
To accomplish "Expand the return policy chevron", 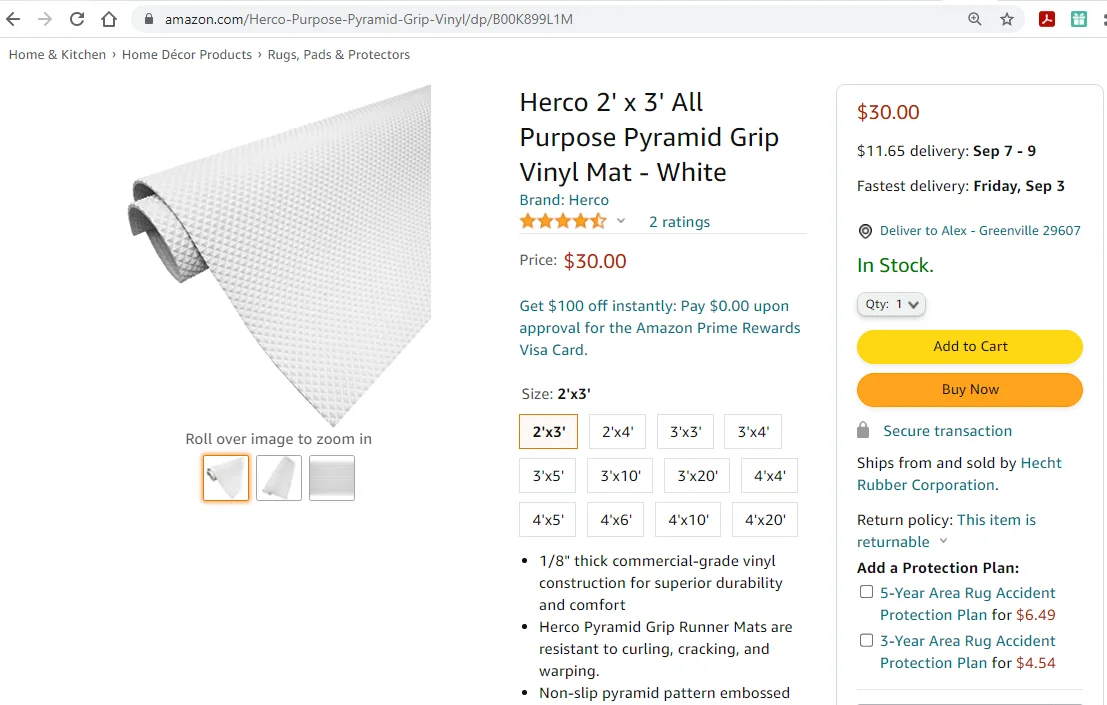I will coord(942,542).
